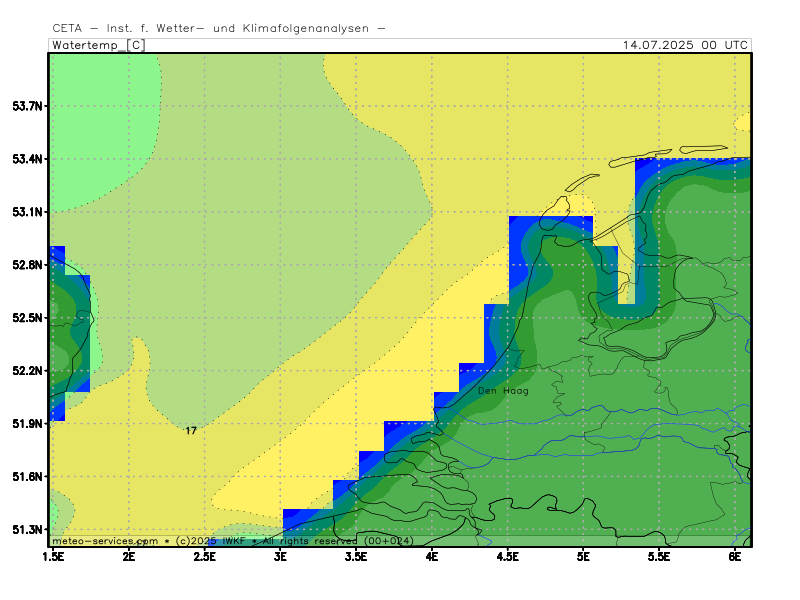Viewport: 800px width, 600px height.
Task: Click the 53.4N latitude axis label
Action: (28, 159)
